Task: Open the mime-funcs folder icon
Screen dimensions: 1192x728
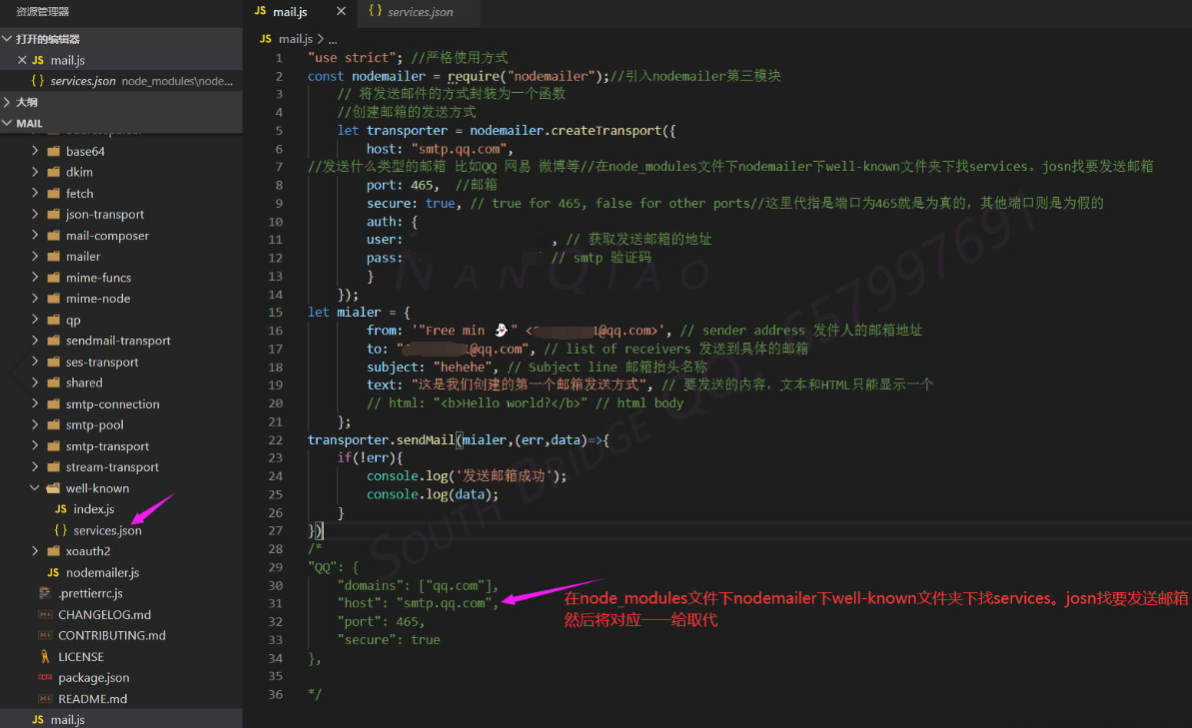Action: (x=53, y=277)
